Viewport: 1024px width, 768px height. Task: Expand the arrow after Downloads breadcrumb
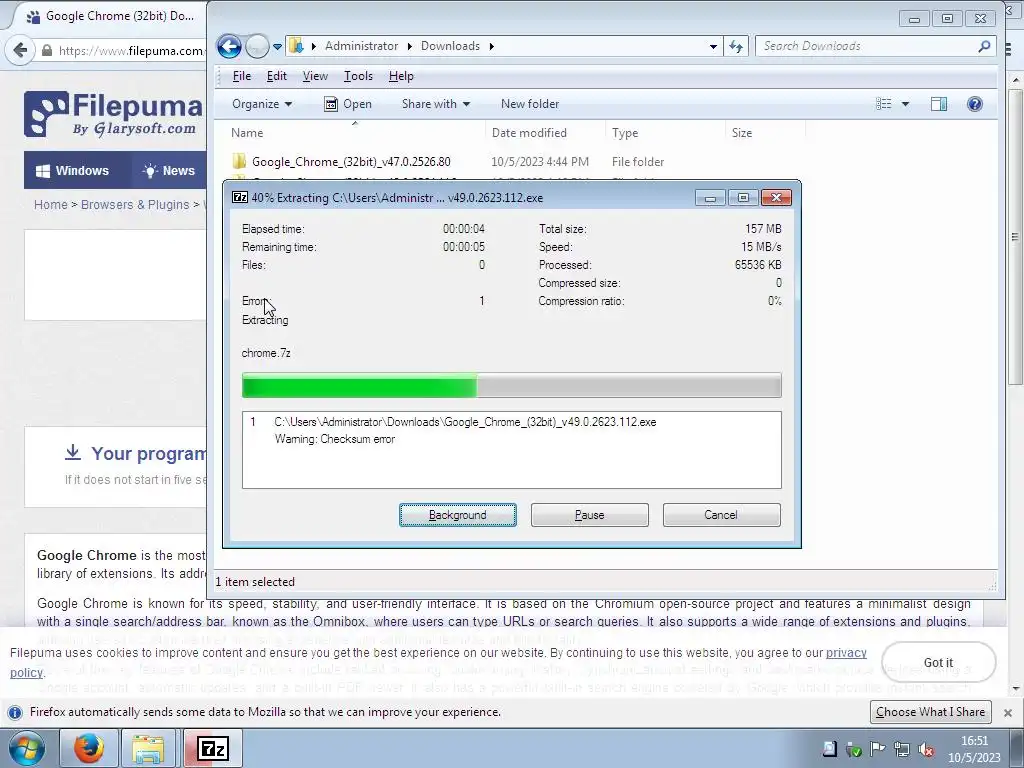click(491, 46)
